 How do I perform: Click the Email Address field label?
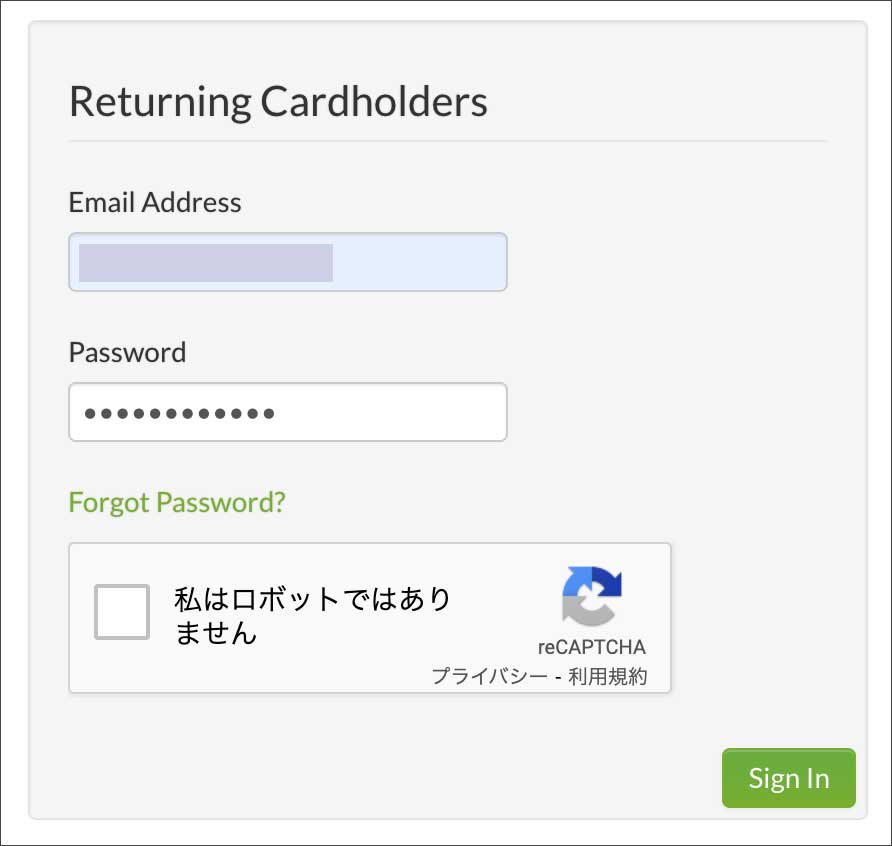pos(155,202)
